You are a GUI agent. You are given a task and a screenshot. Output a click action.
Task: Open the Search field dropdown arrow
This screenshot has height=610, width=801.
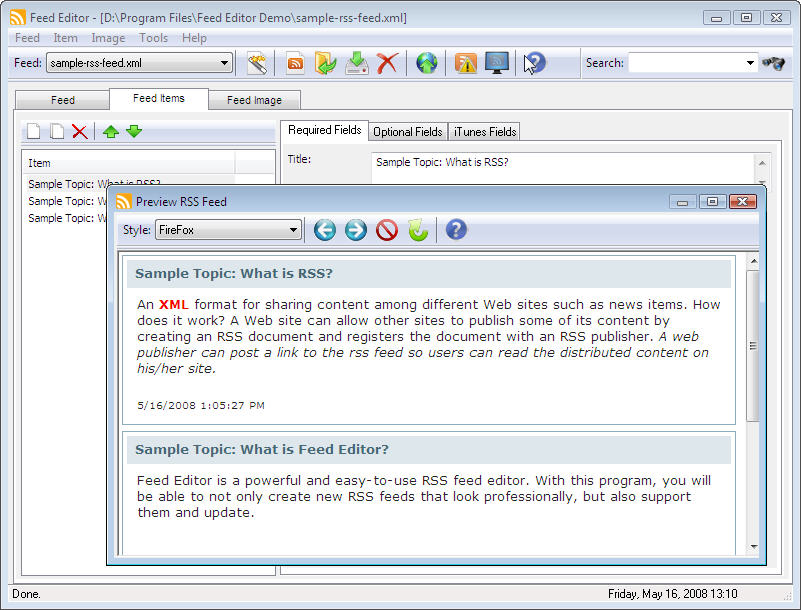tap(750, 63)
